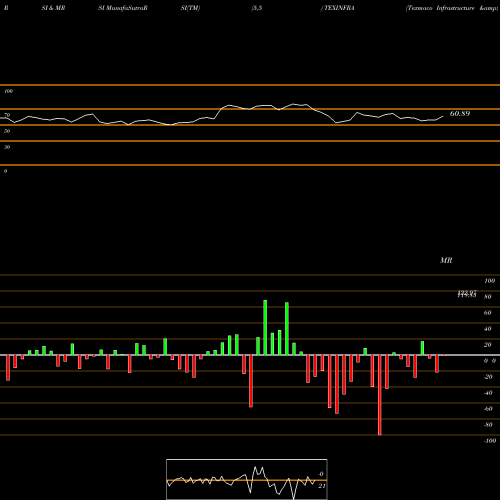Click the MR axis label -20
Viewport: 500px width, 500px height.
pyautogui.click(x=488, y=377)
